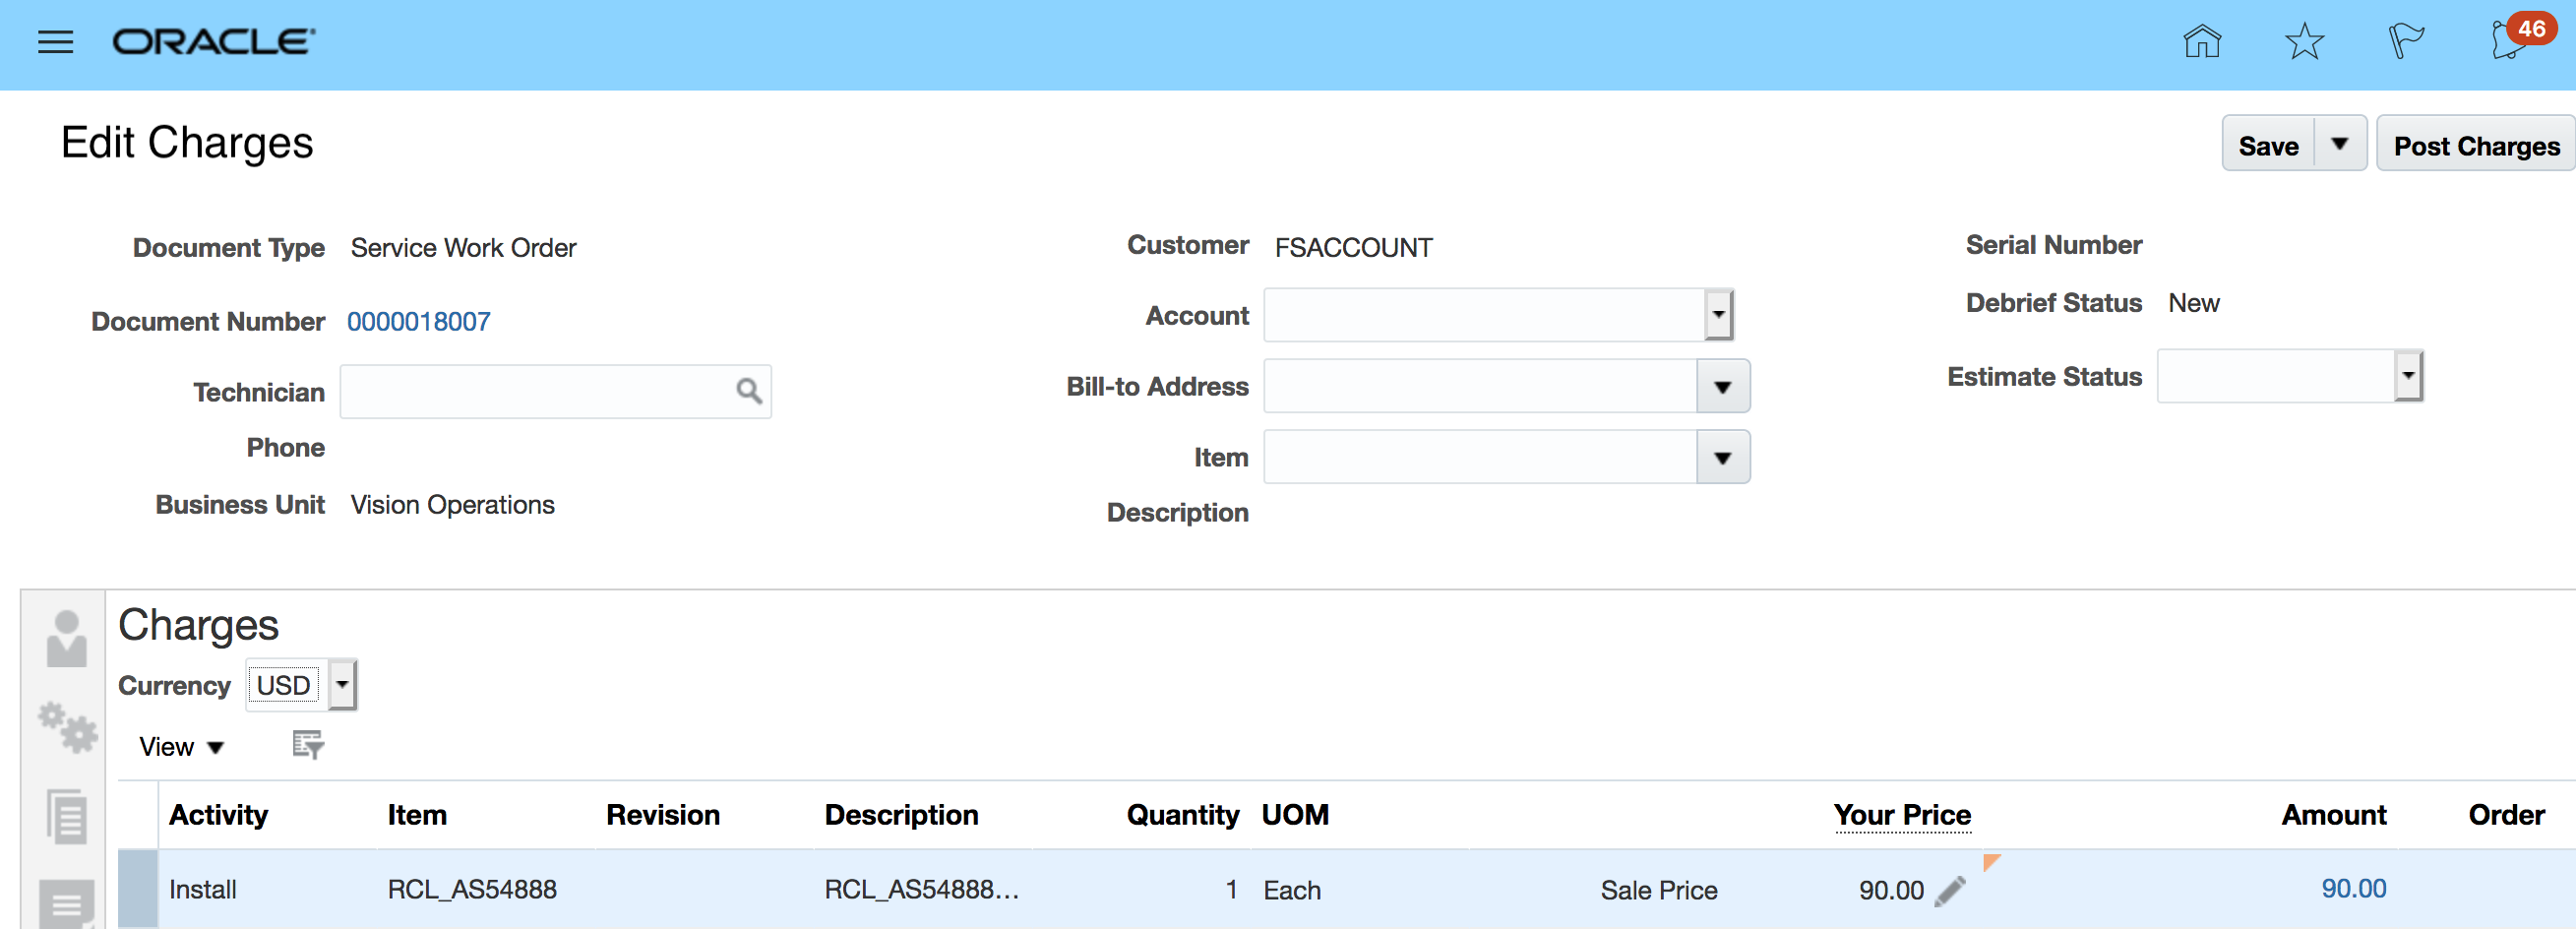
Task: Click the Technician search magnifier icon
Action: coord(749,391)
